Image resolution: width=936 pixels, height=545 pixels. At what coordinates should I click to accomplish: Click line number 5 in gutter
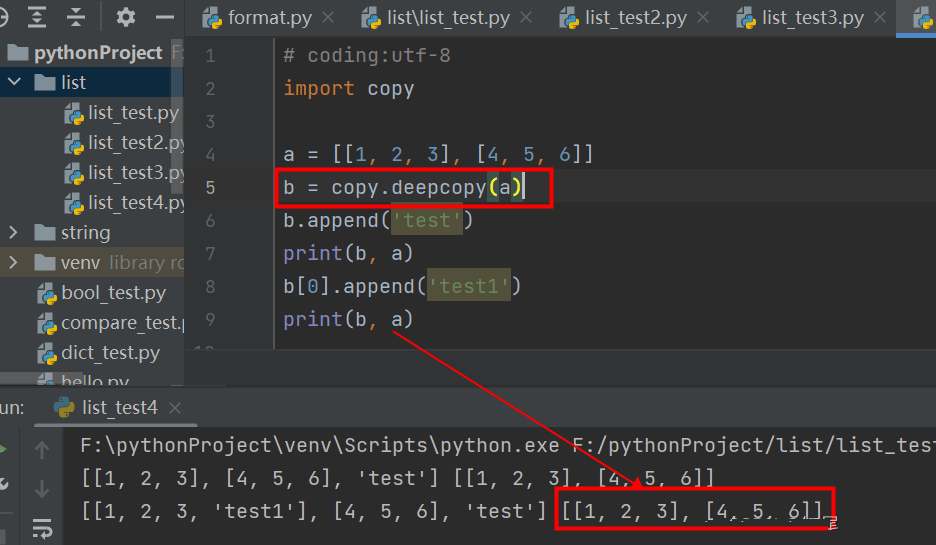(210, 188)
